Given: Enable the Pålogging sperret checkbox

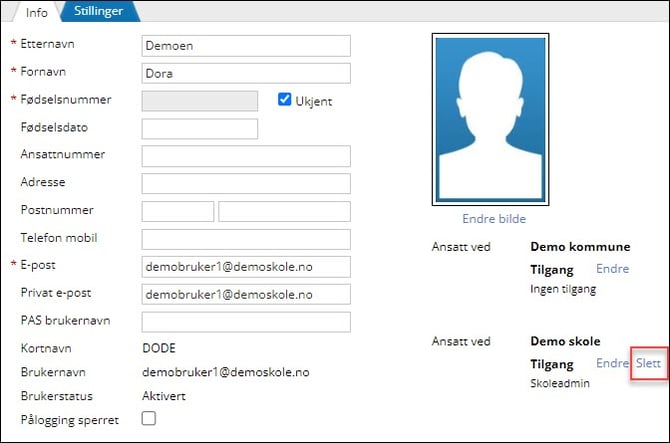Looking at the screenshot, I should pyautogui.click(x=149, y=420).
